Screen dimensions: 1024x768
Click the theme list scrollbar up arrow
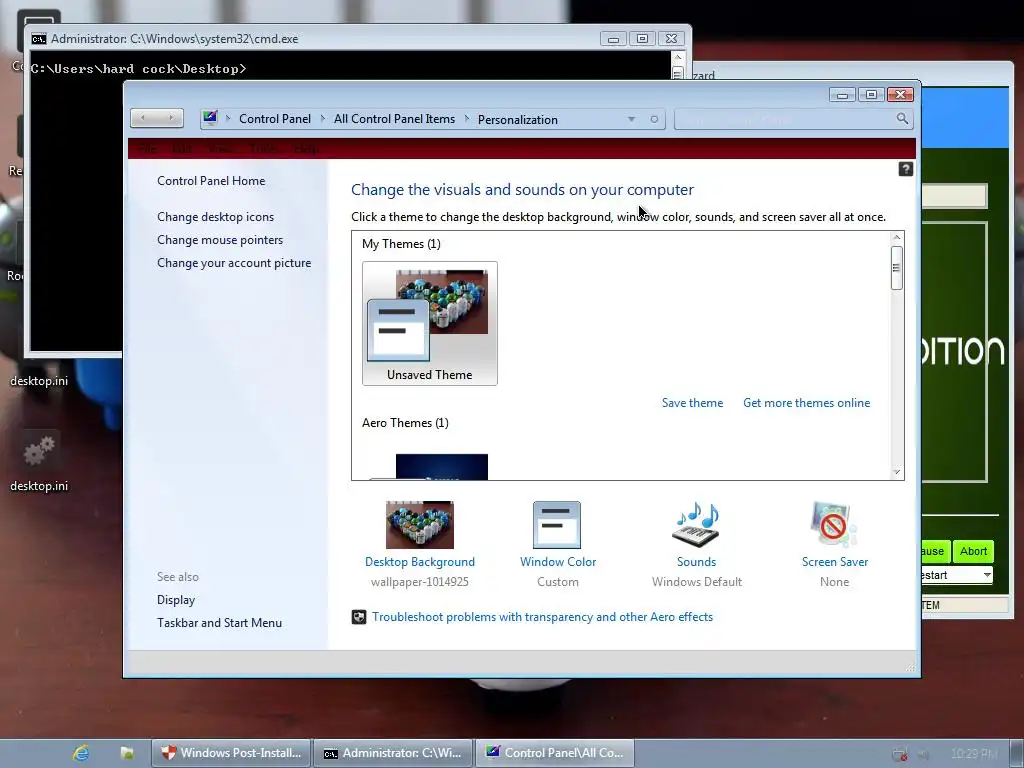897,238
